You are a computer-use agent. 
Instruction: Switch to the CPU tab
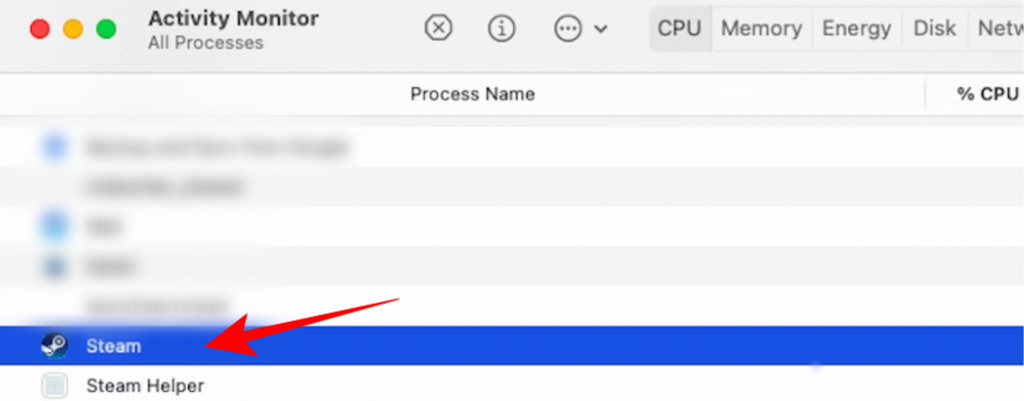[680, 29]
